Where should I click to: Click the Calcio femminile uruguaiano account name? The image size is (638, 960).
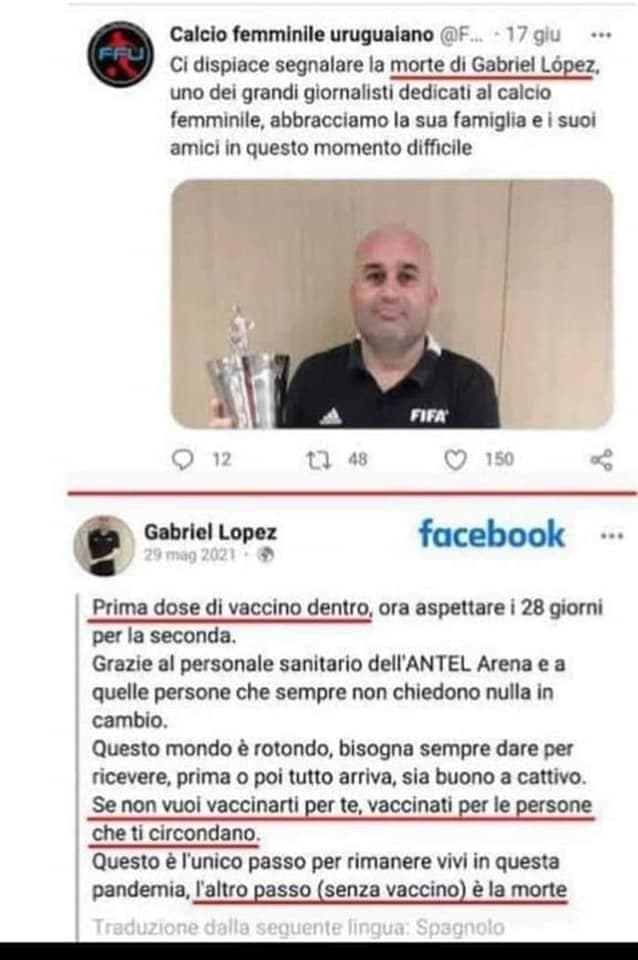pos(301,35)
